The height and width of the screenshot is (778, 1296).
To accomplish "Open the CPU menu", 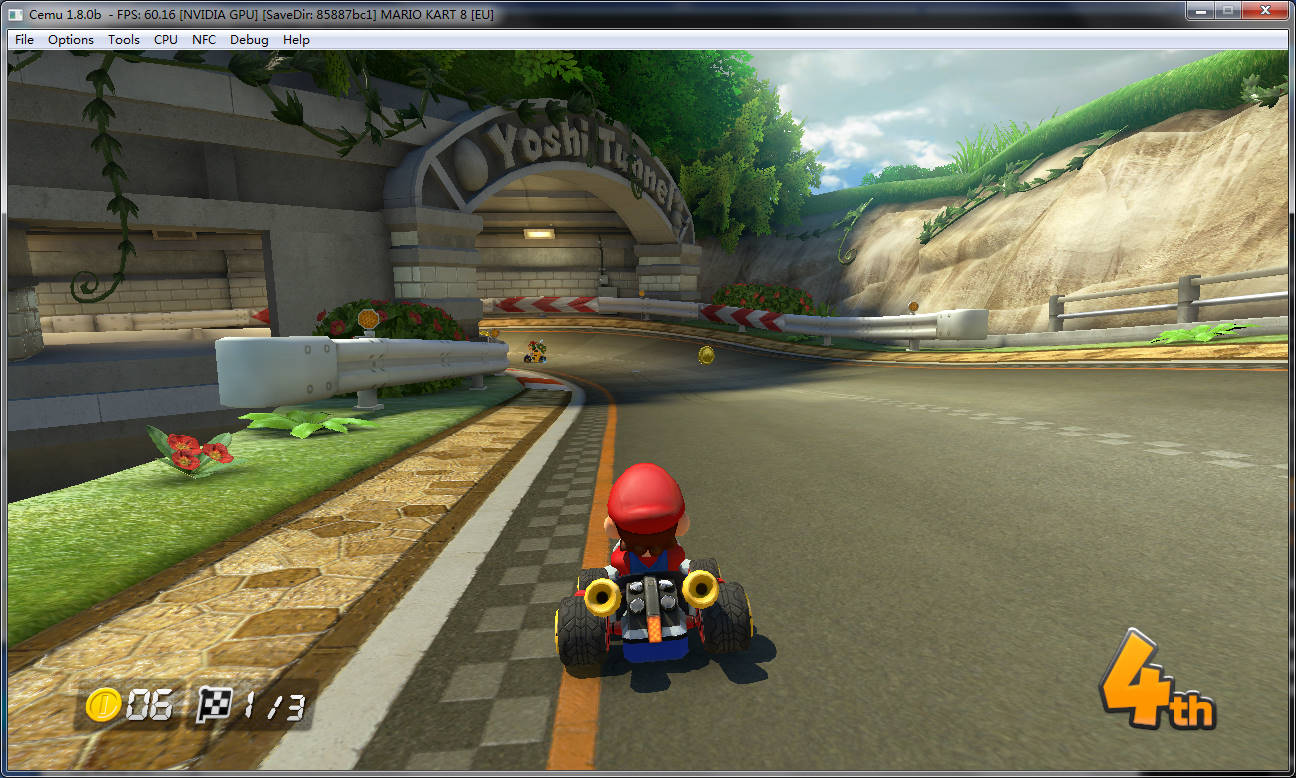I will (x=166, y=40).
